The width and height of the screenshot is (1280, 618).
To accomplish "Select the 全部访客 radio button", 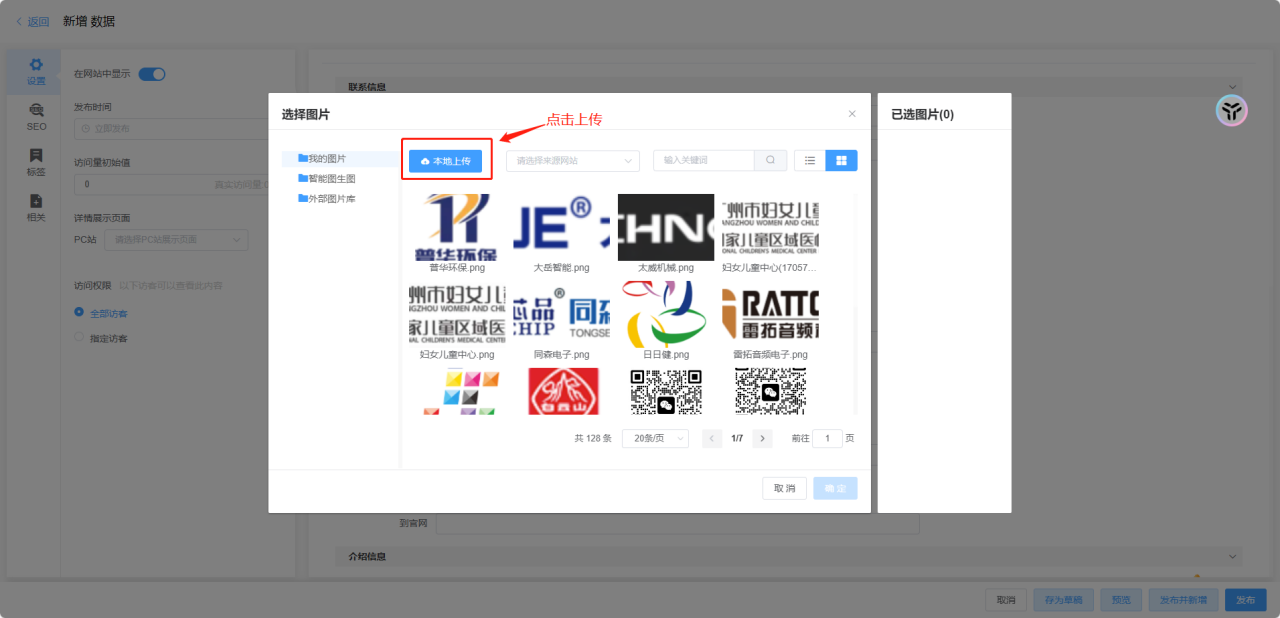I will [79, 313].
